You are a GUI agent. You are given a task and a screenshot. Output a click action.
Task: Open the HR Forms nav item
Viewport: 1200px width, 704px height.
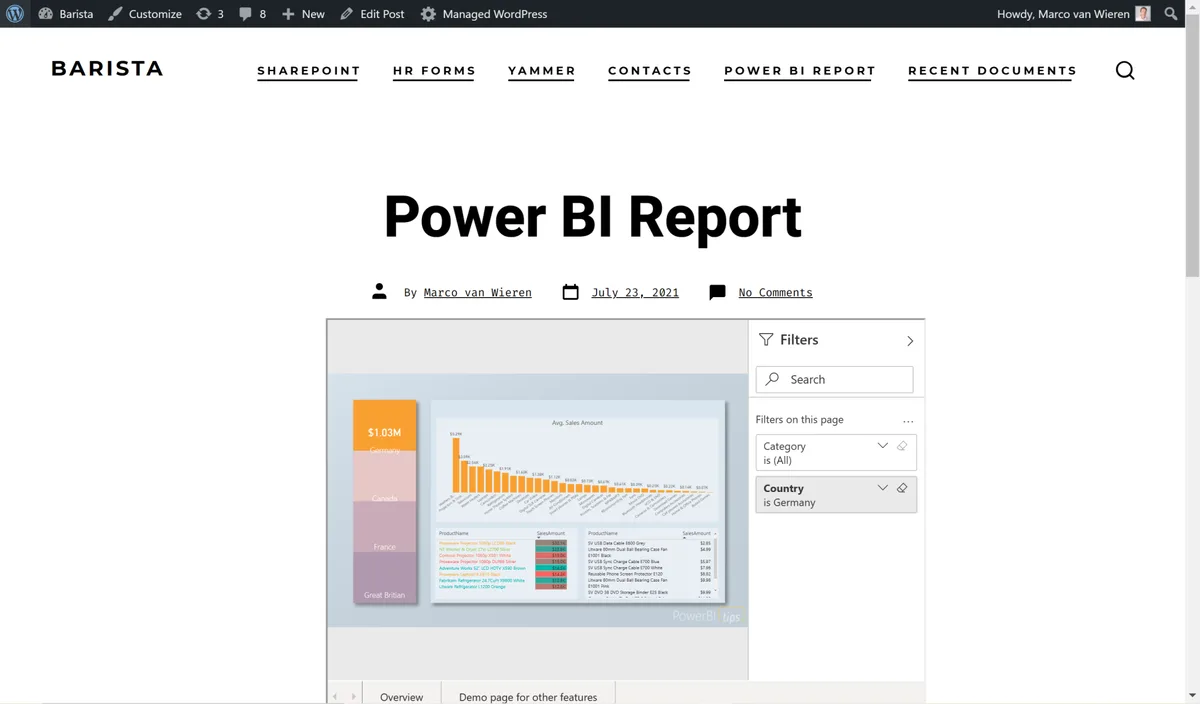434,71
